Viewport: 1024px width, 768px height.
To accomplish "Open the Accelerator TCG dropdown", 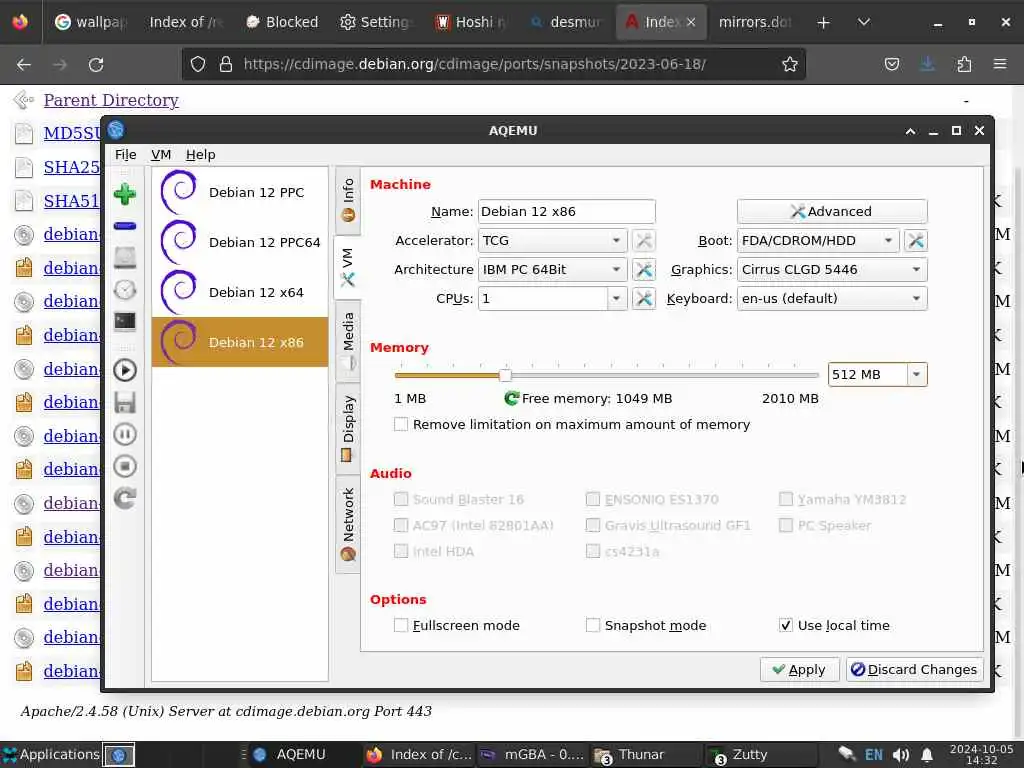I will pyautogui.click(x=552, y=240).
